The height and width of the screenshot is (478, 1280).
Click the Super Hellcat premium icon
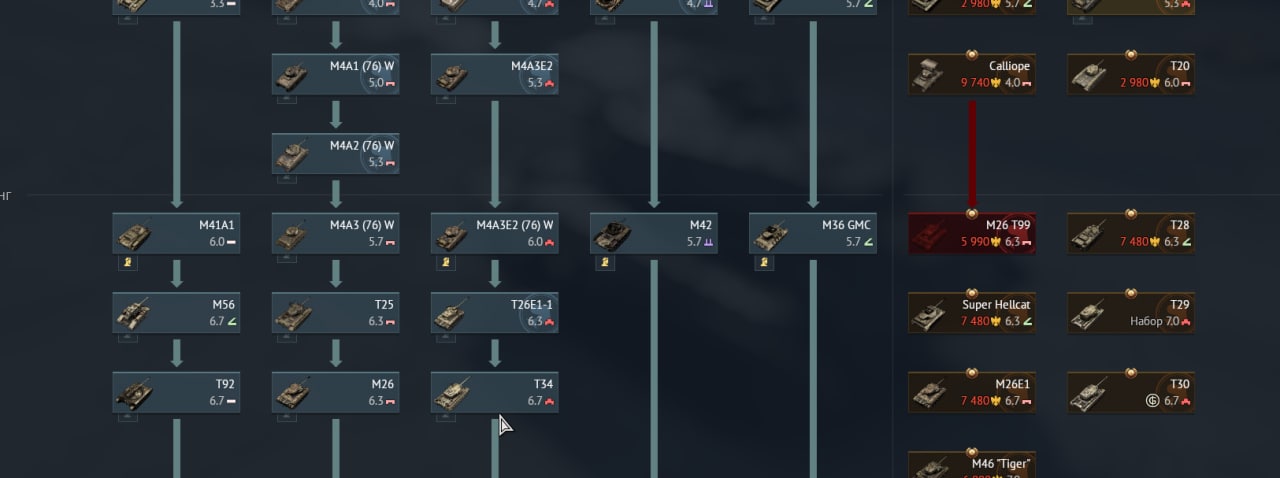point(929,315)
